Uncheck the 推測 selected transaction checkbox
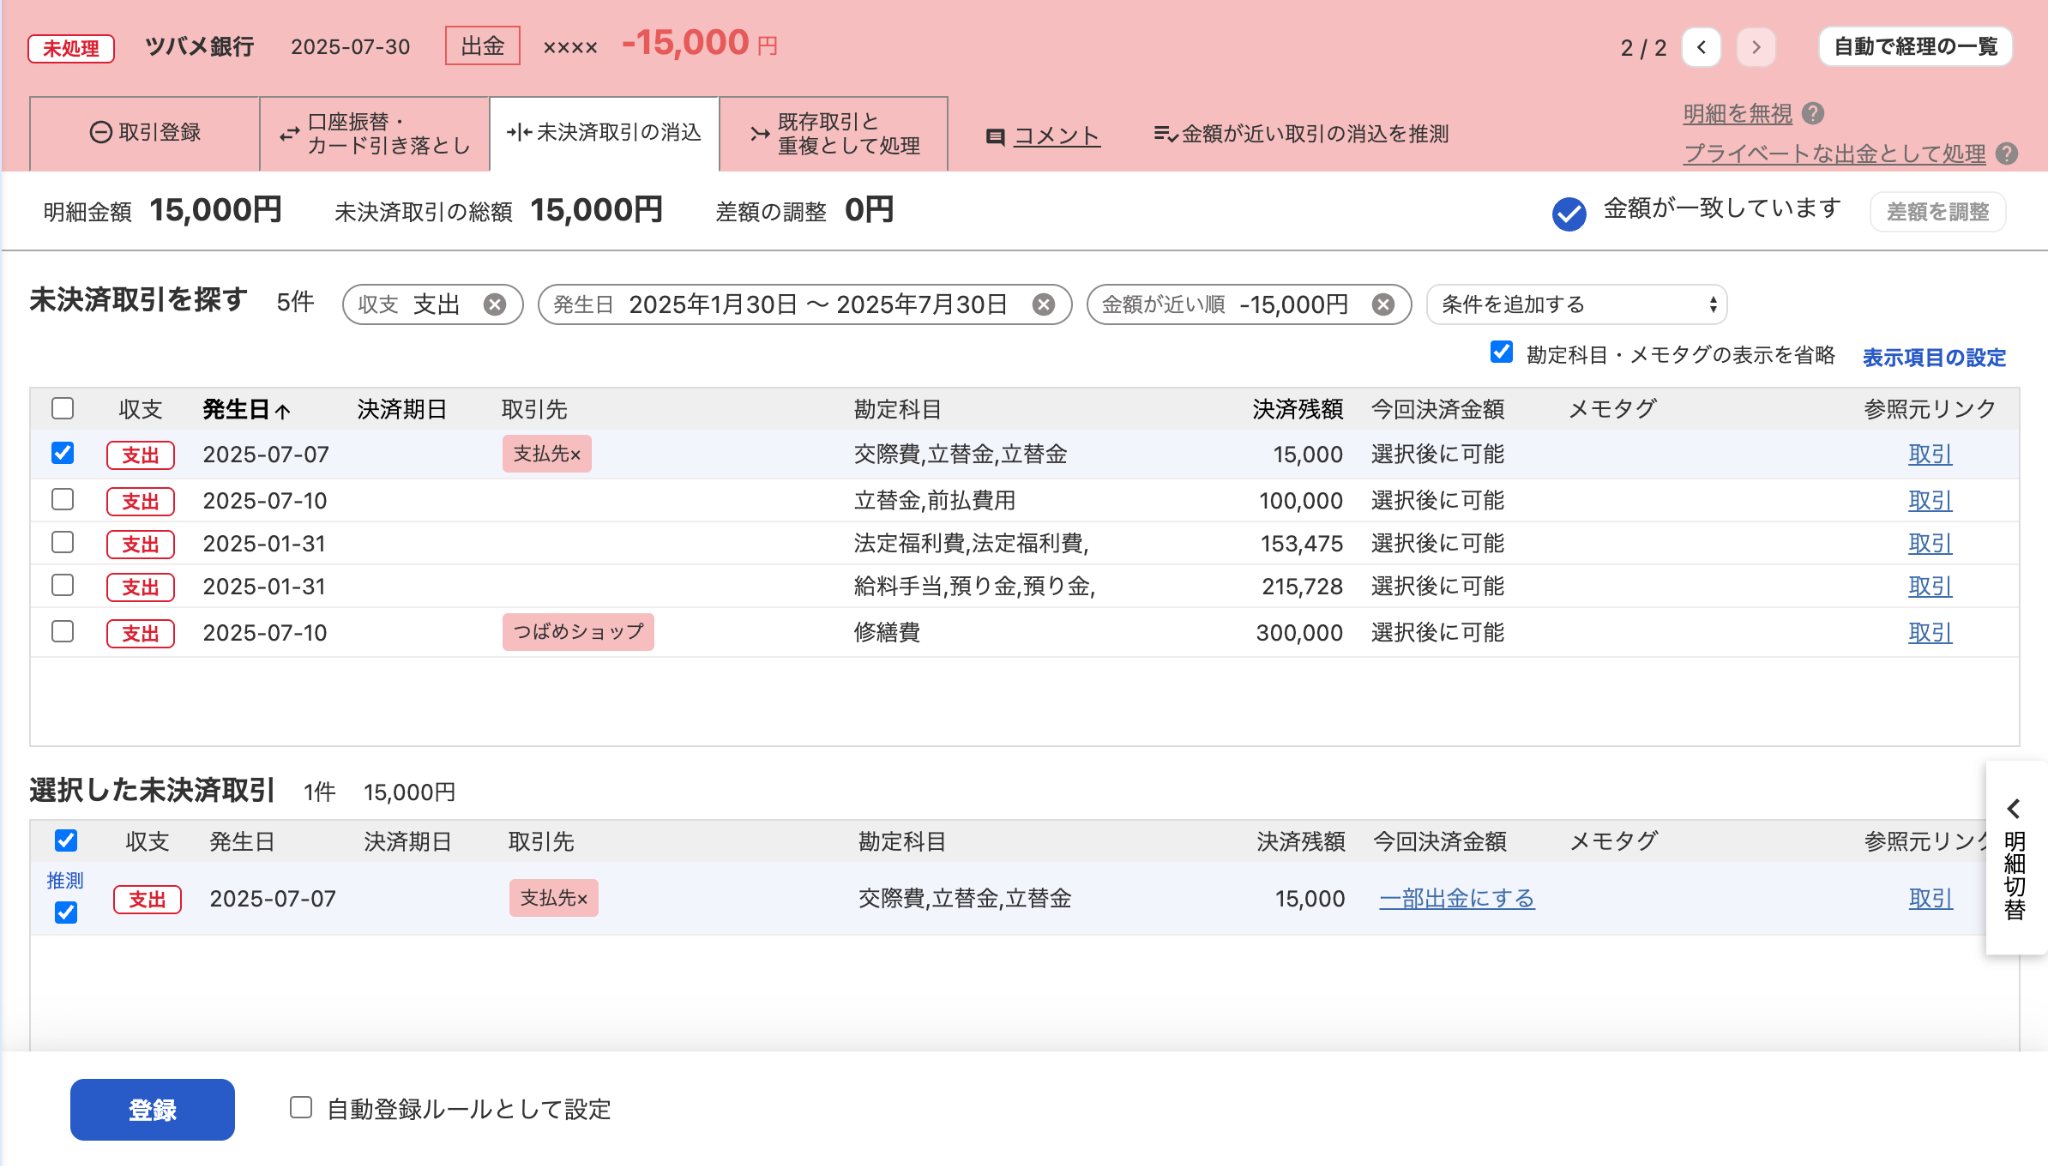Image resolution: width=2048 pixels, height=1166 pixels. pyautogui.click(x=66, y=912)
